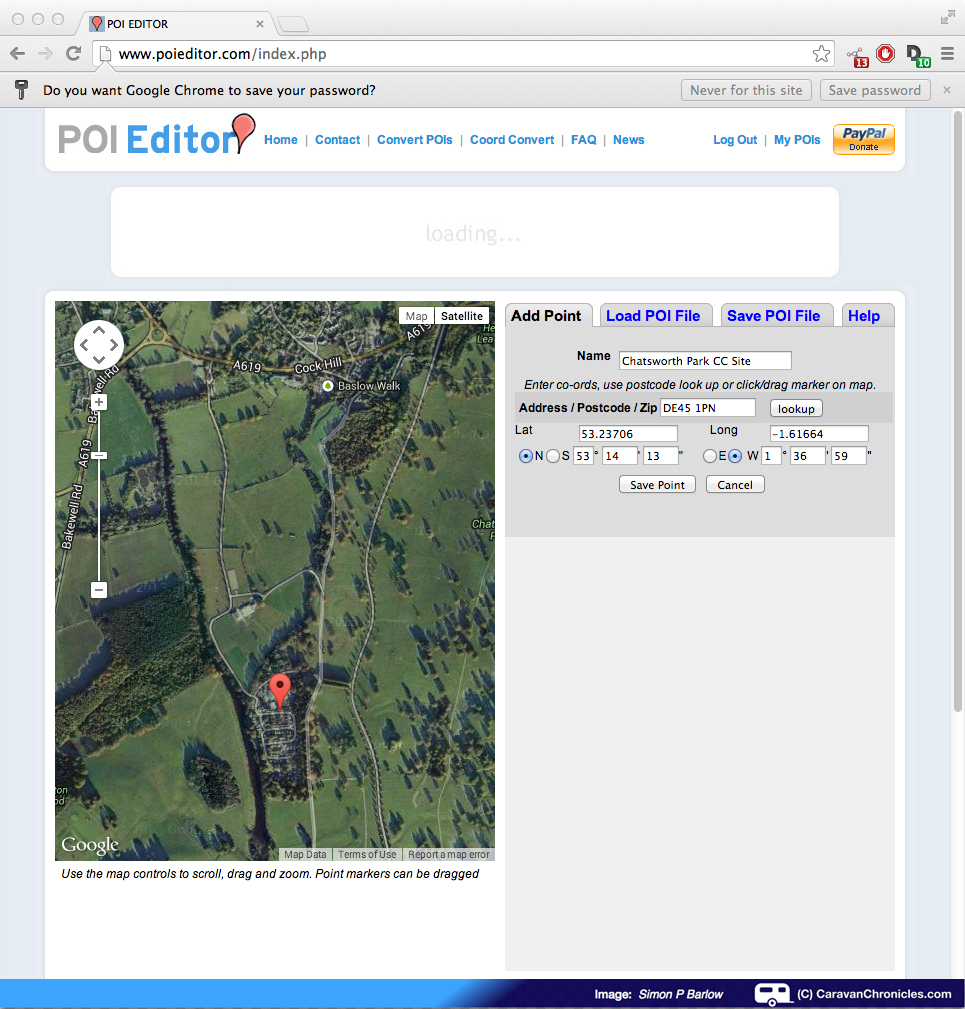
Task: Open the Save POI File tab
Action: coord(773,316)
